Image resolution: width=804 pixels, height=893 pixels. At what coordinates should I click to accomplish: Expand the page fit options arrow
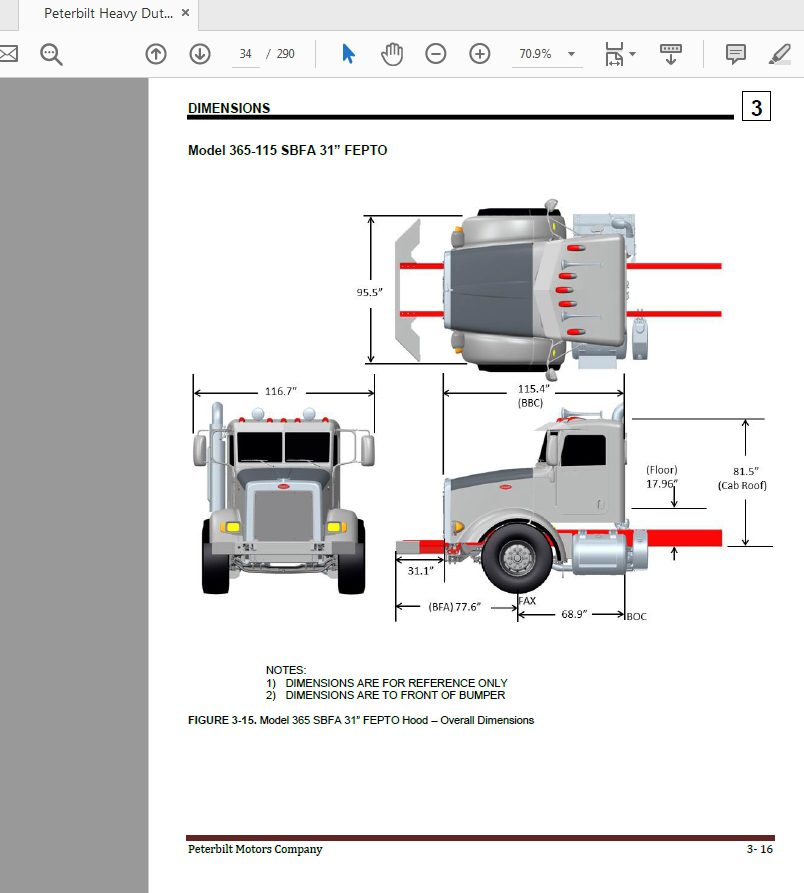[632, 54]
